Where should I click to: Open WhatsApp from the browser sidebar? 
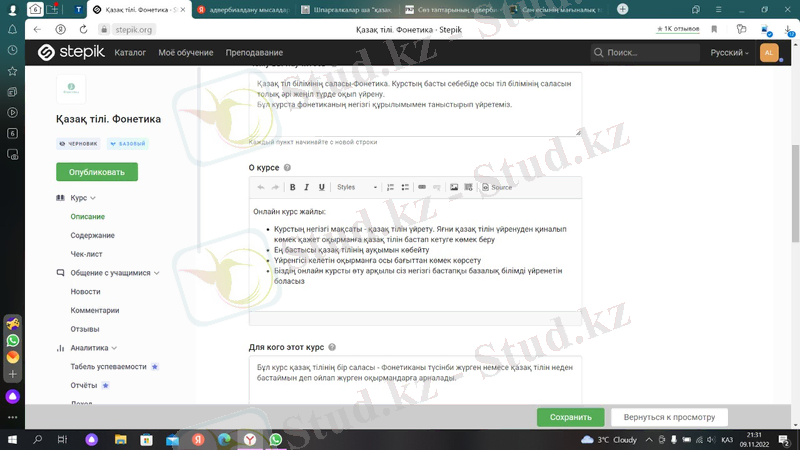coord(13,340)
